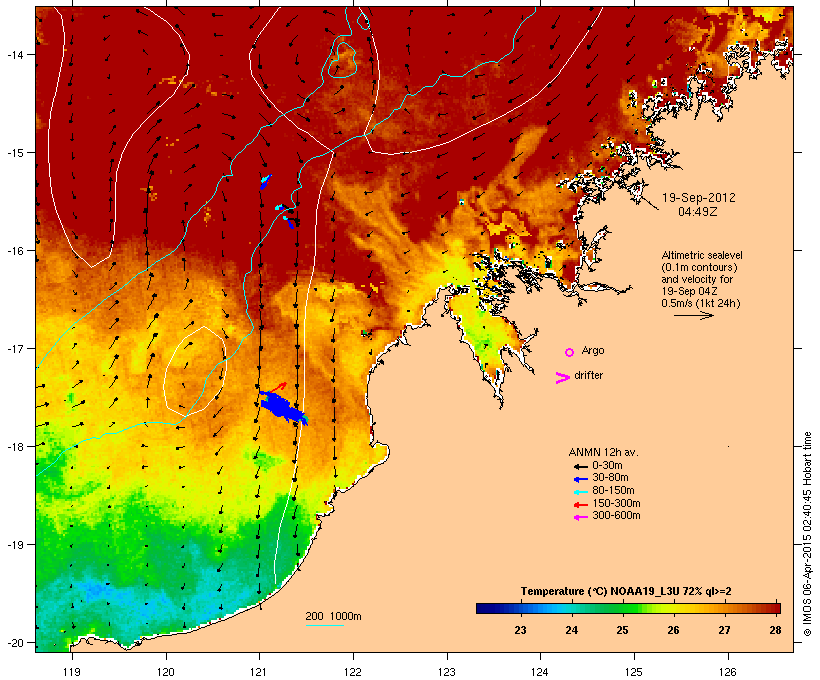820x680 pixels.
Task: Click the '0-30m' depth label
Action: point(607,465)
